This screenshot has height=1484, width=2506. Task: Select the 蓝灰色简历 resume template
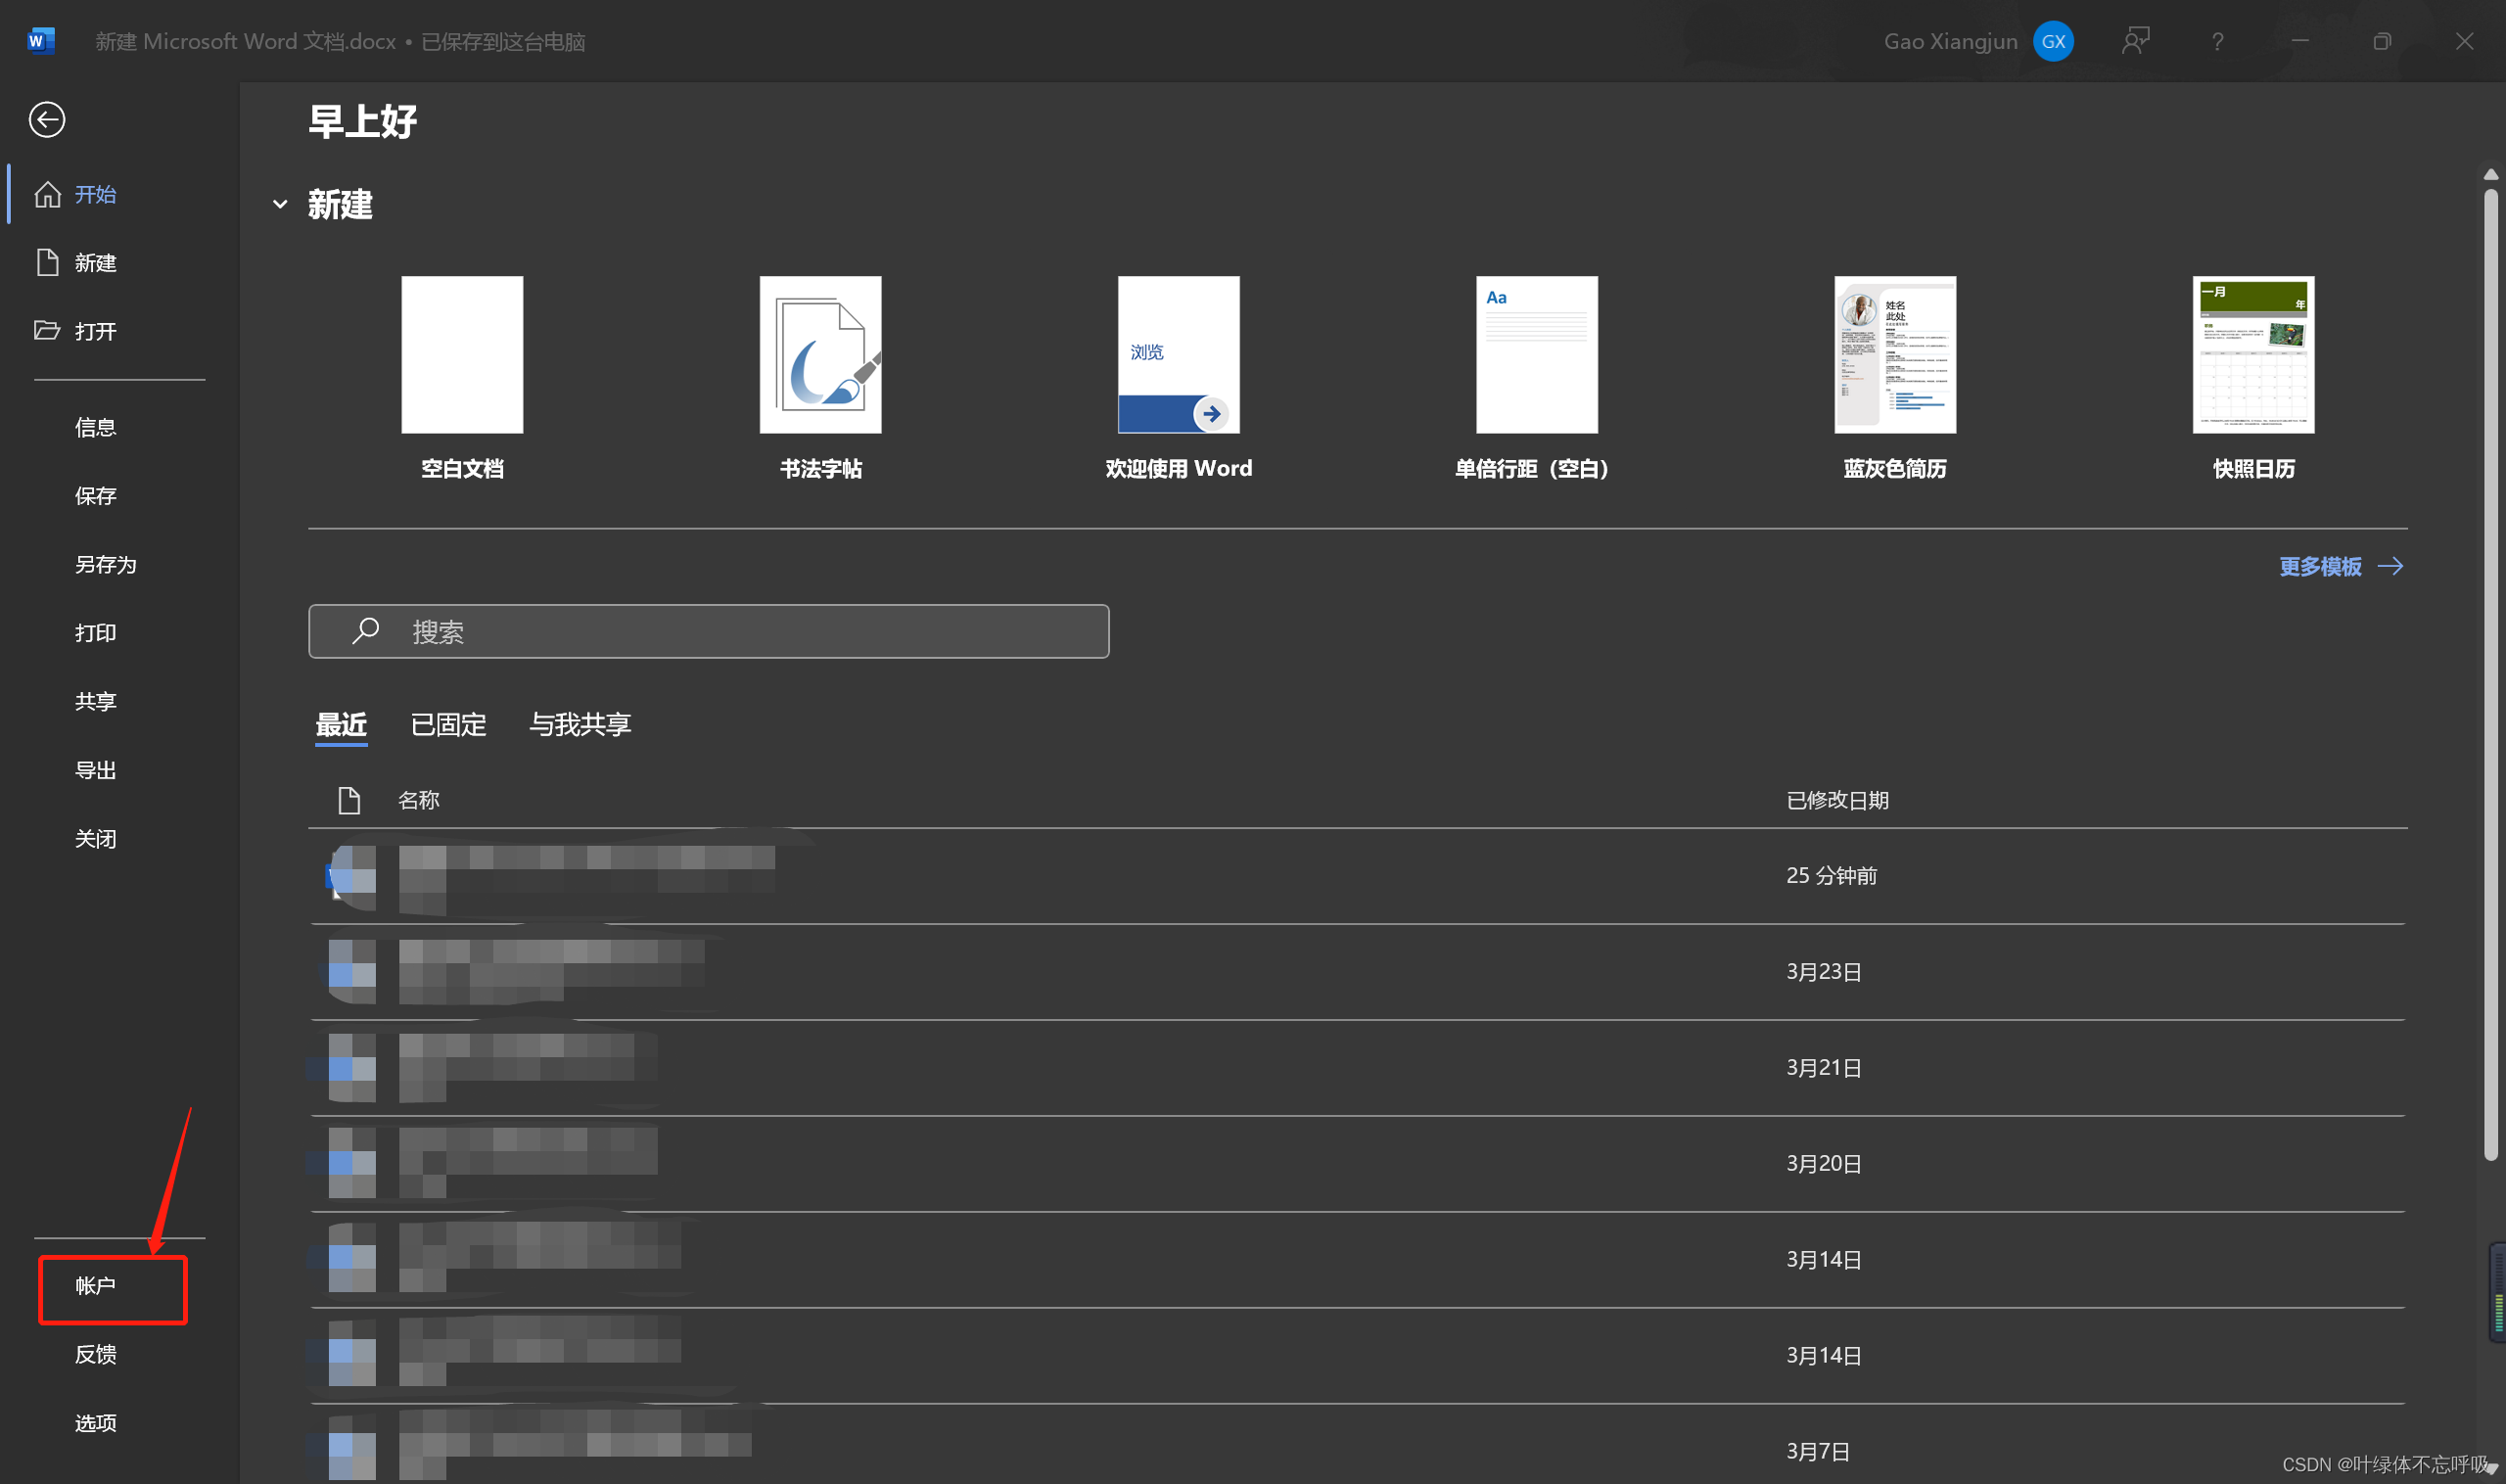[x=1894, y=355]
